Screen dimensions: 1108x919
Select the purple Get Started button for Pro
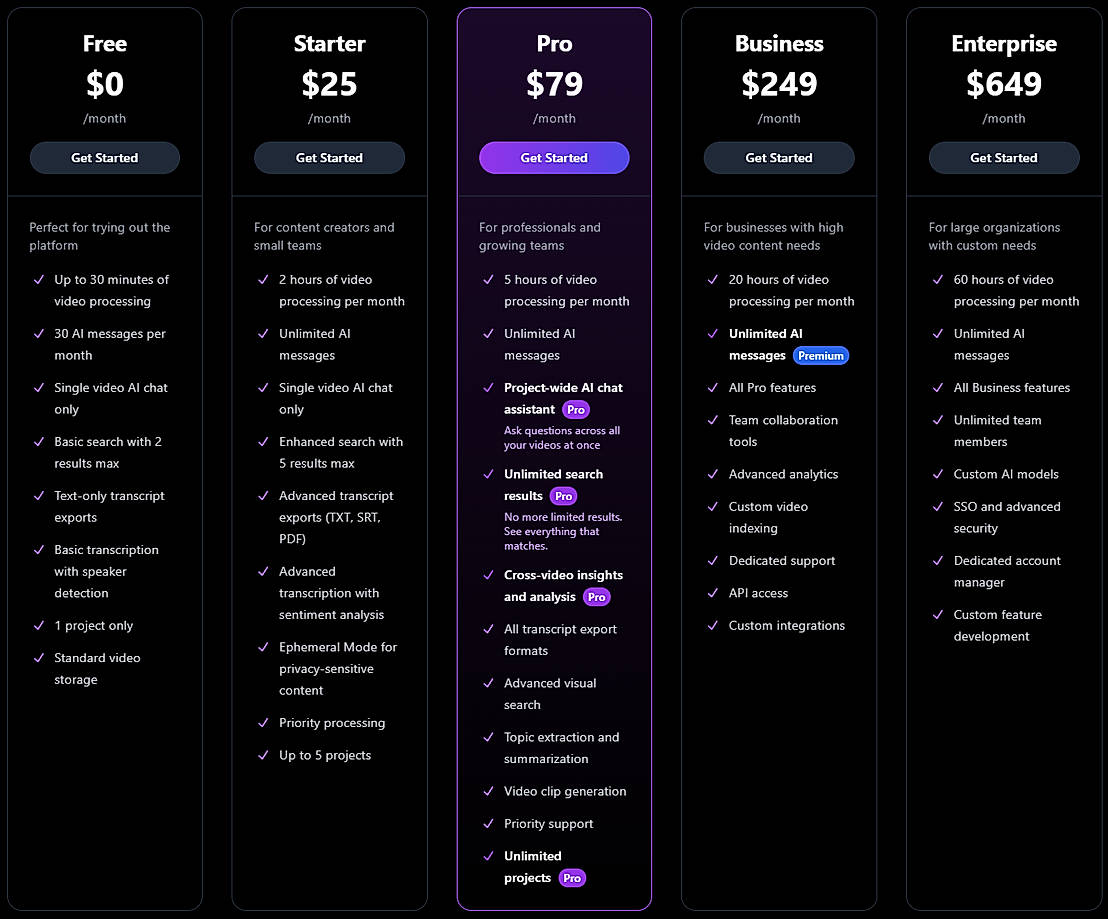554,158
